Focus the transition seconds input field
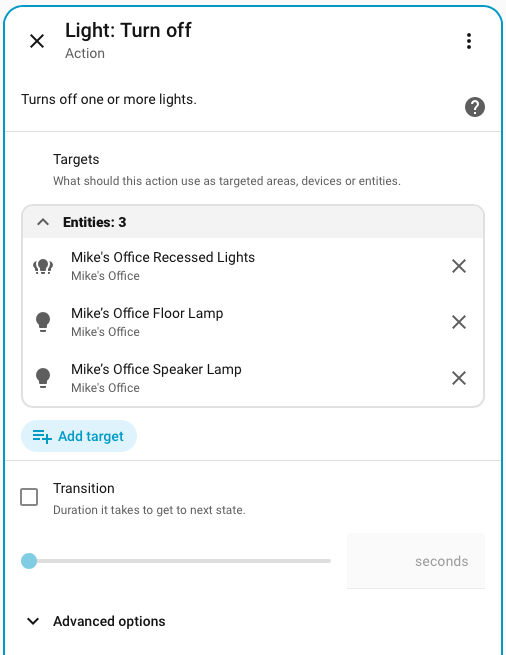Screen dimensions: 506x655 [416, 561]
